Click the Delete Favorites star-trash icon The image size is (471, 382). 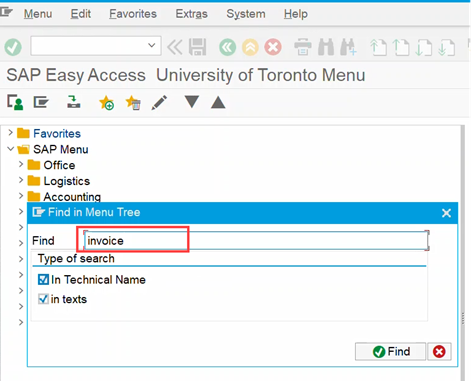pos(133,102)
